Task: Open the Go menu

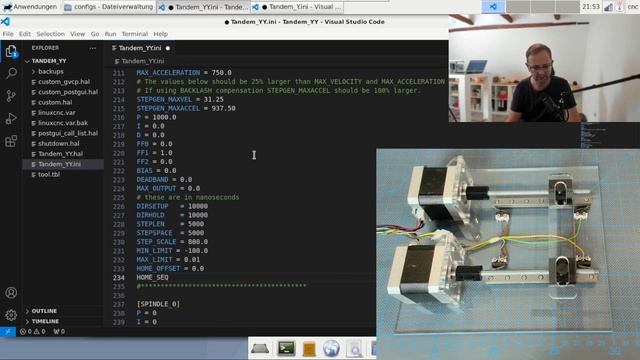Action: coord(95,34)
